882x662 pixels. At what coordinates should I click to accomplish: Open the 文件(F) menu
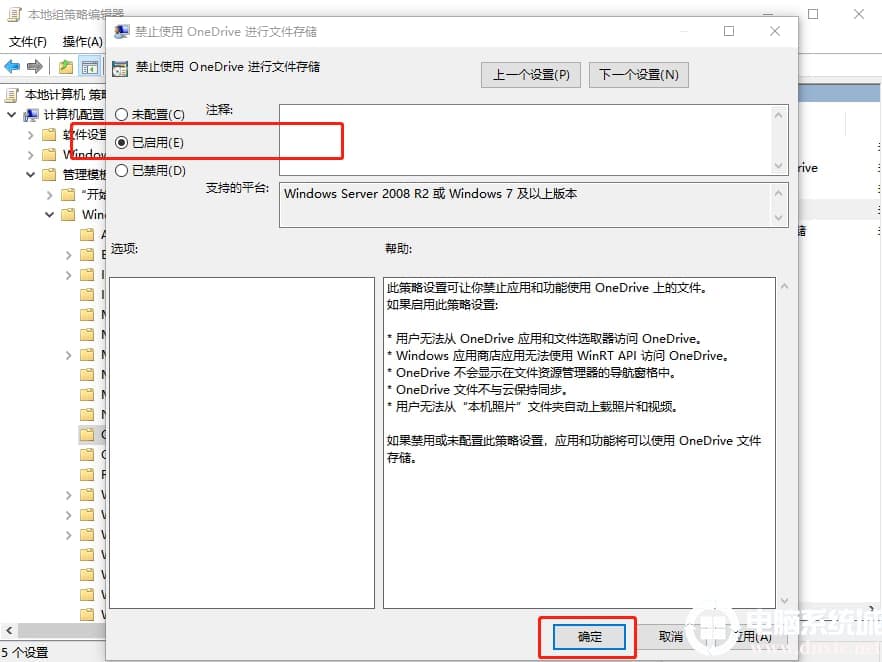point(28,42)
